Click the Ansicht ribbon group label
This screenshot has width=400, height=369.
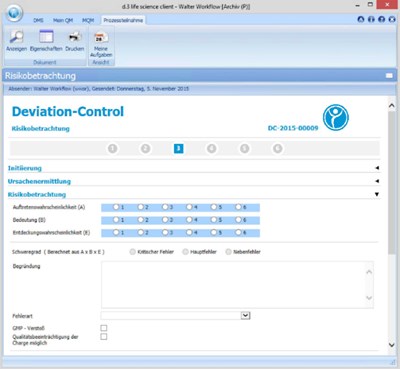click(x=101, y=62)
